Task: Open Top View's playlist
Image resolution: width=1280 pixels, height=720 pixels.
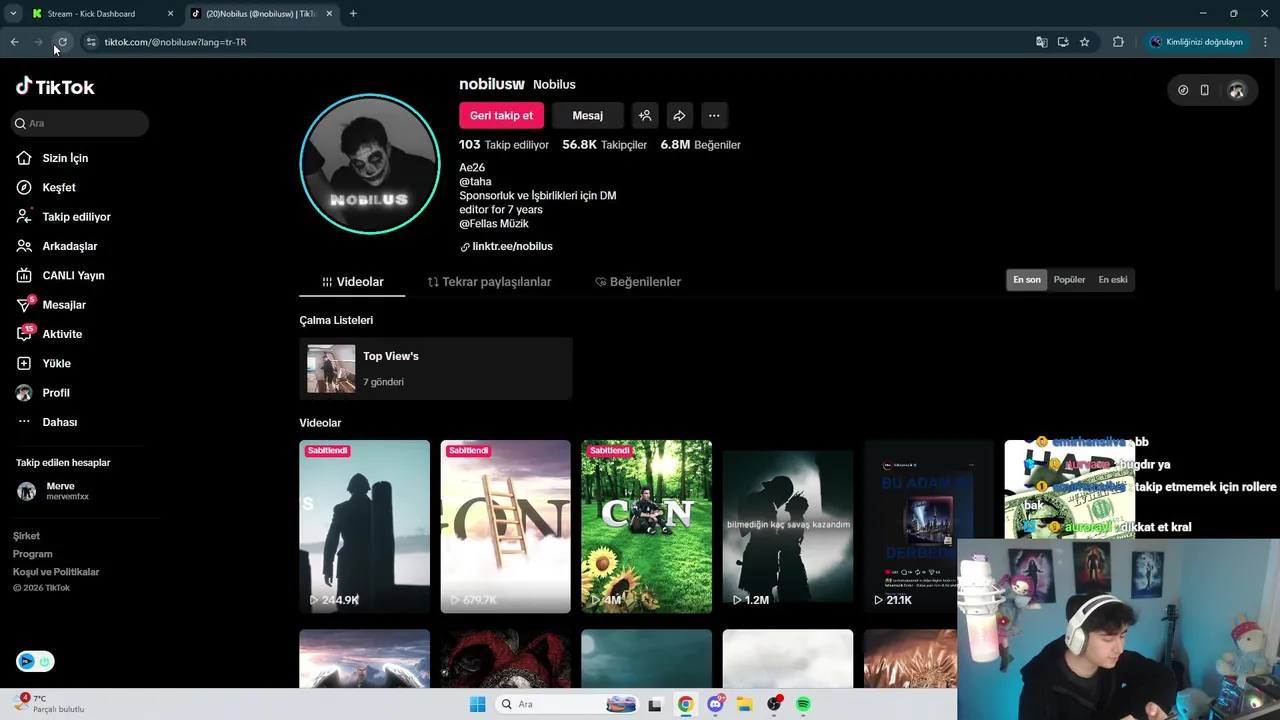Action: tap(435, 369)
